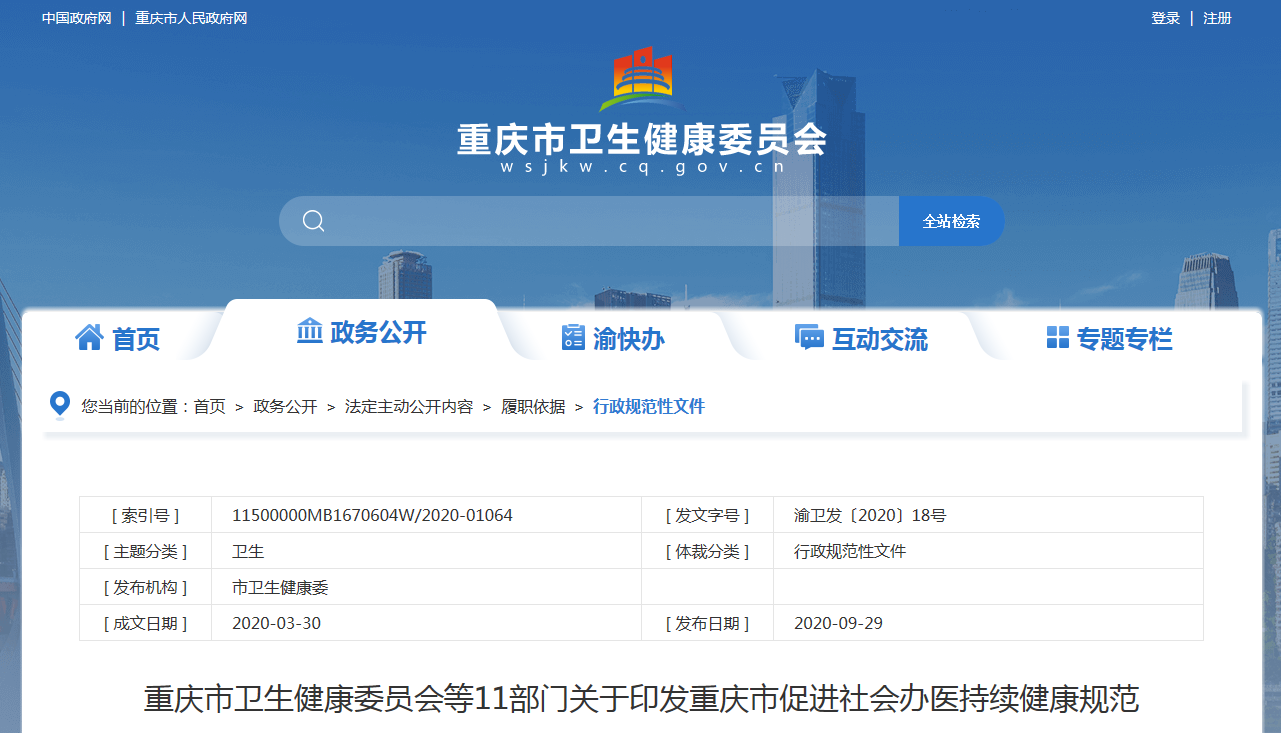Navigate to 法定主动公开内容 in breadcrumb
The image size is (1281, 733).
(x=408, y=407)
